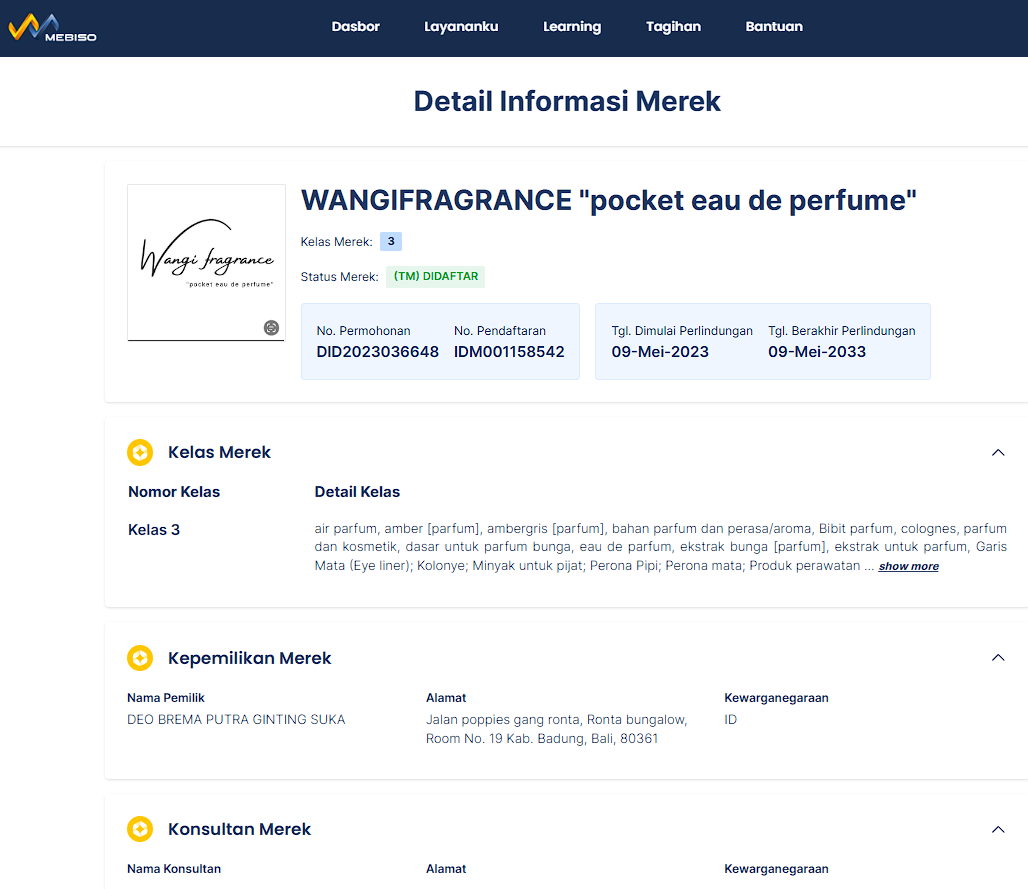Select owner name DEO BREMA PUTRA GINTING SUKA

236,720
